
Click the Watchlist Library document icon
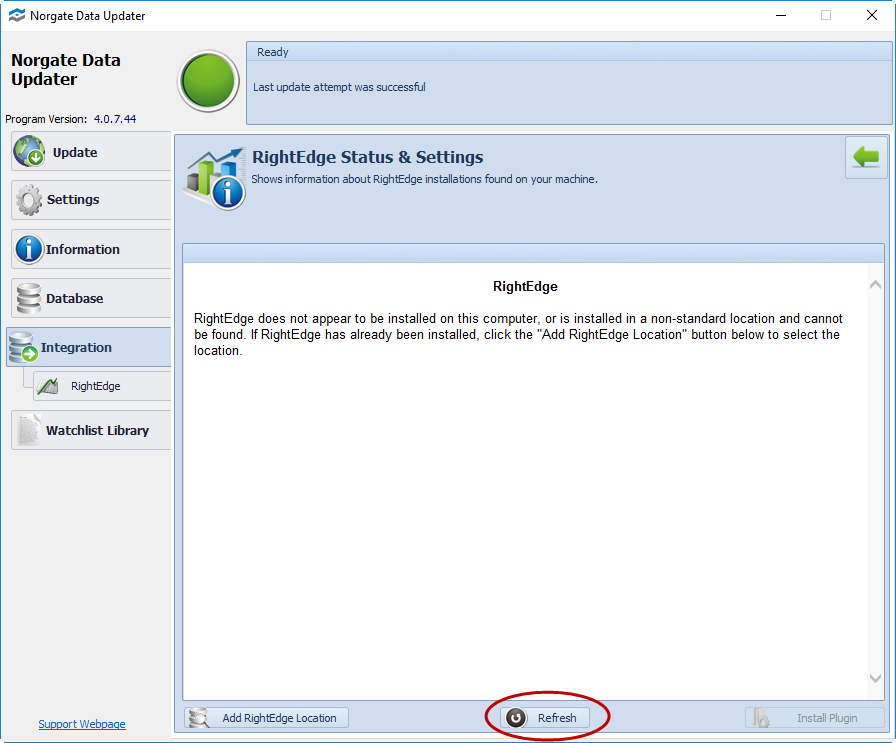(x=29, y=430)
